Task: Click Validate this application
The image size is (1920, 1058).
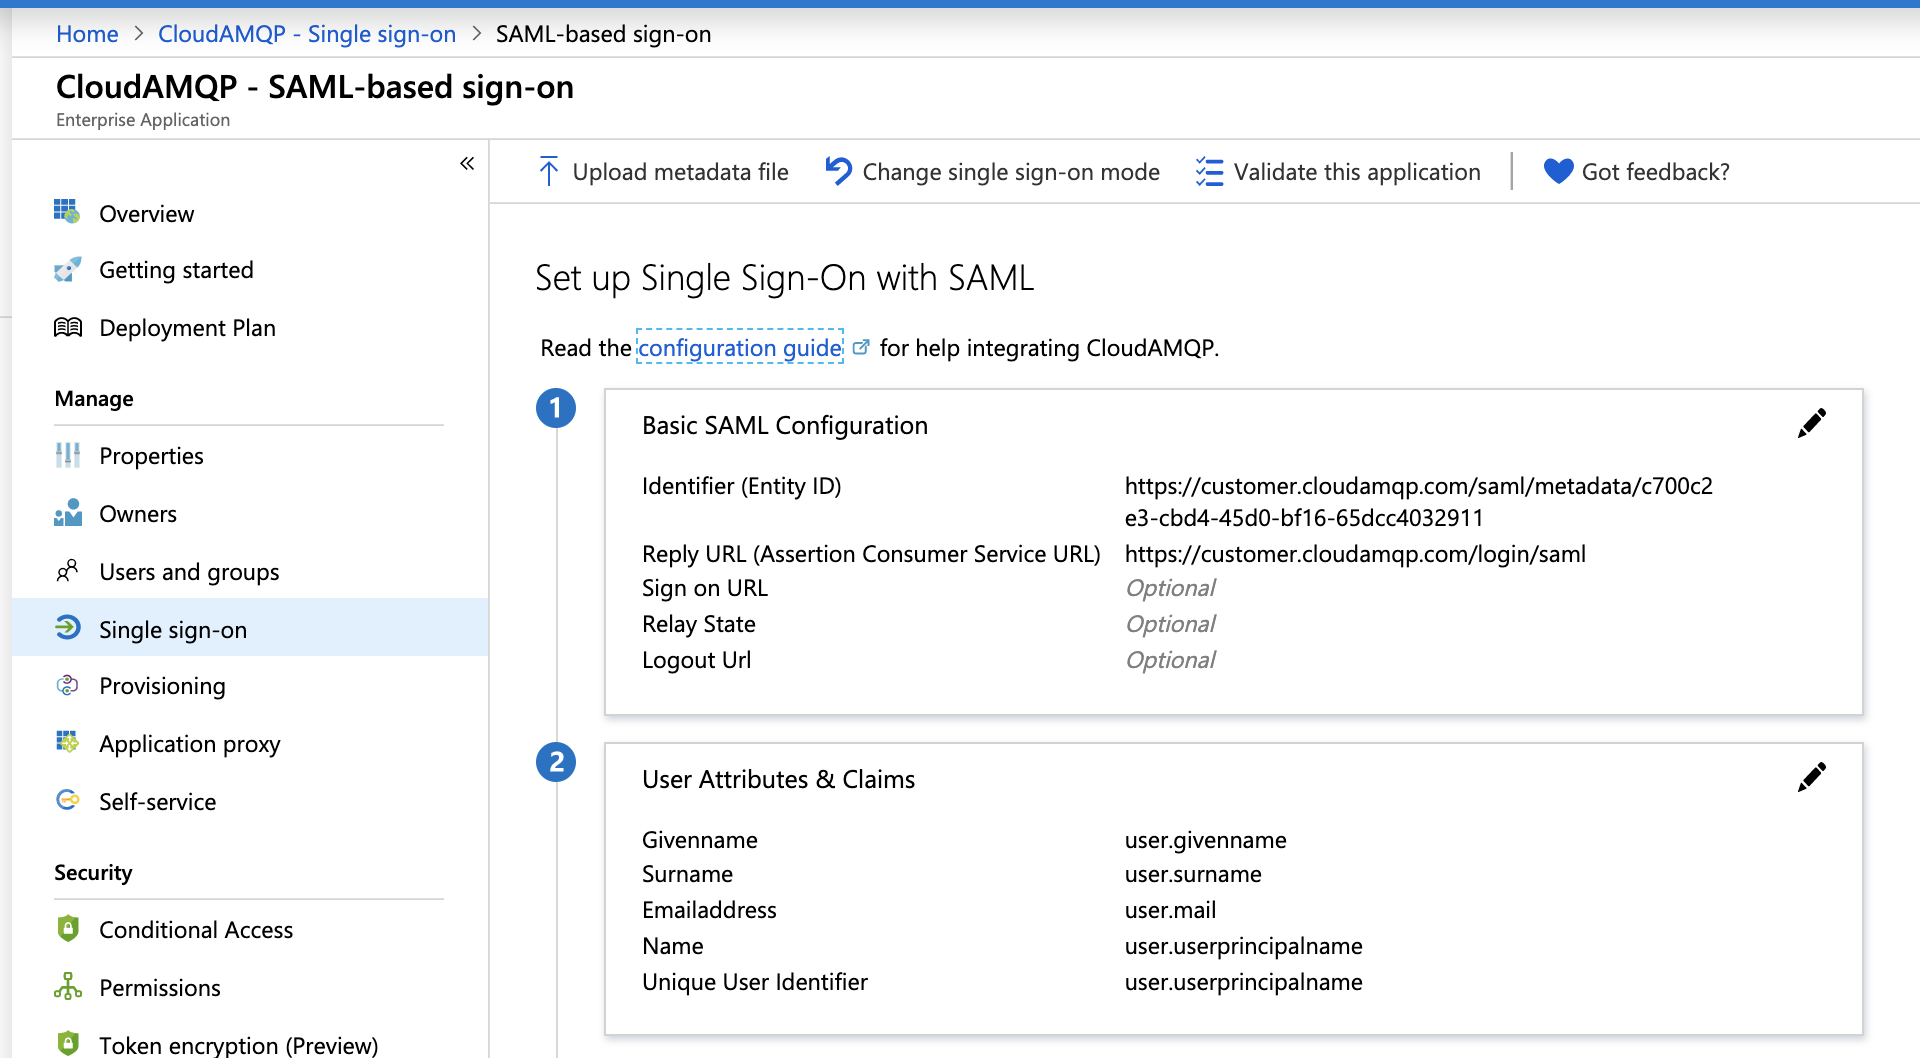Action: [1338, 172]
